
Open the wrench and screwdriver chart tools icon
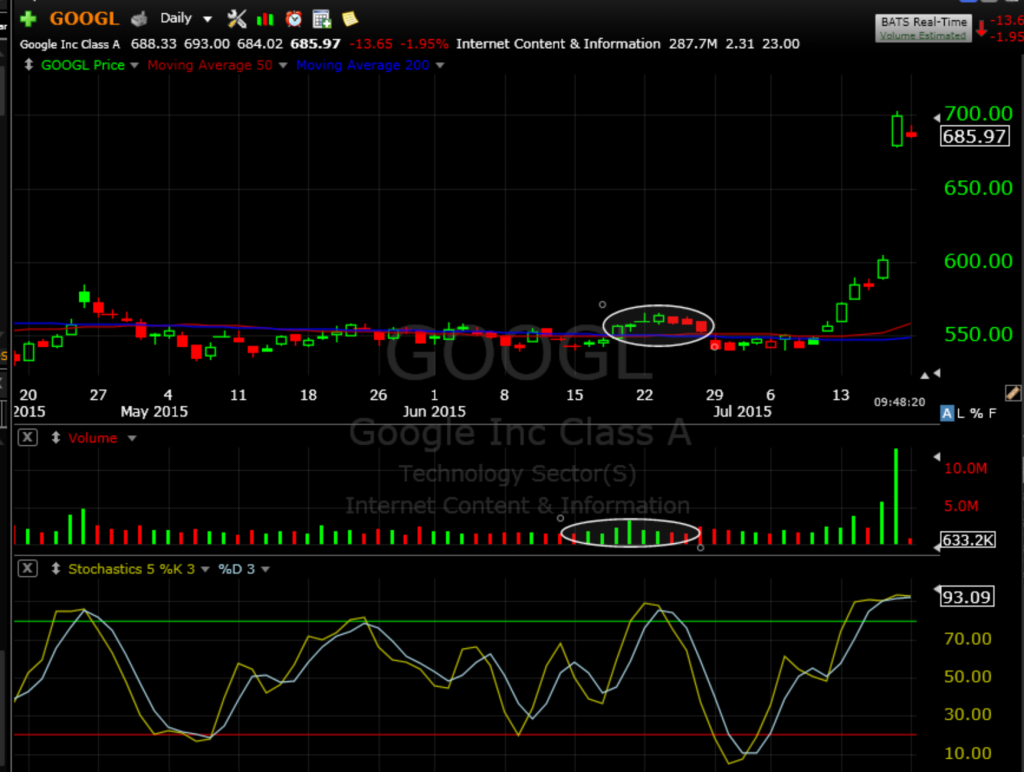(x=236, y=18)
